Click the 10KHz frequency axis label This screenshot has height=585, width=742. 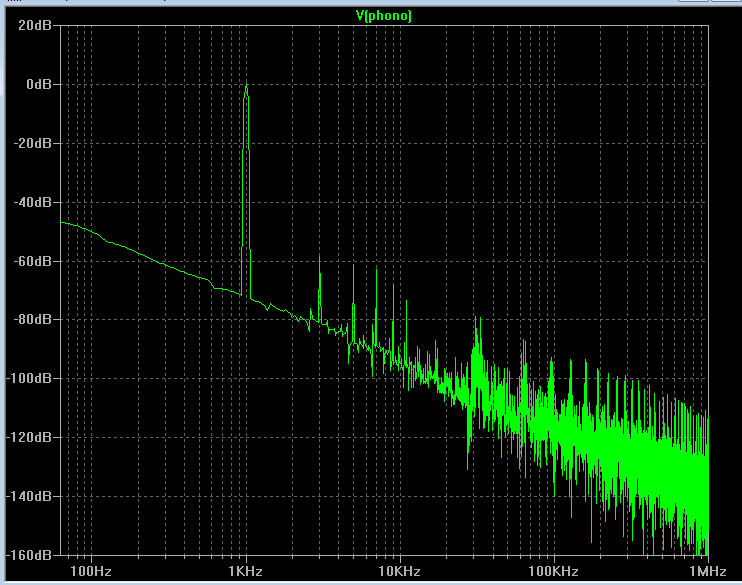[399, 571]
